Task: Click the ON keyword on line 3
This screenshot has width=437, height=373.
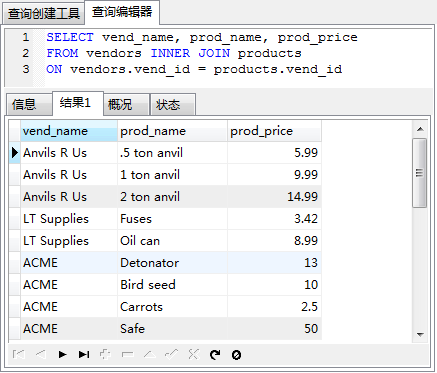Action: (54, 69)
